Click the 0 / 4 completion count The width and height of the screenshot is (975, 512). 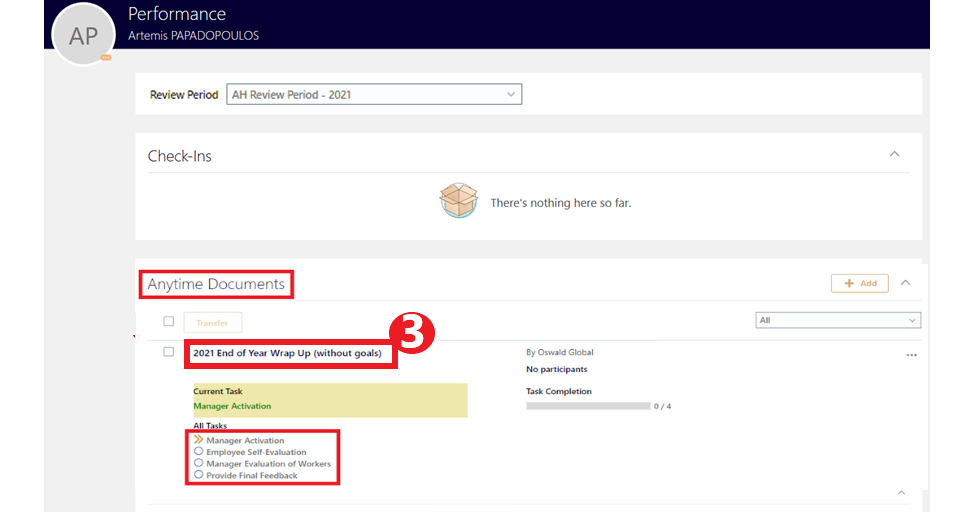[662, 406]
